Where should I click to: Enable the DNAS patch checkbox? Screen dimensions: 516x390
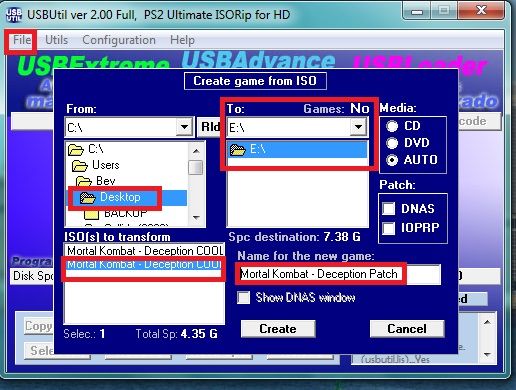389,209
